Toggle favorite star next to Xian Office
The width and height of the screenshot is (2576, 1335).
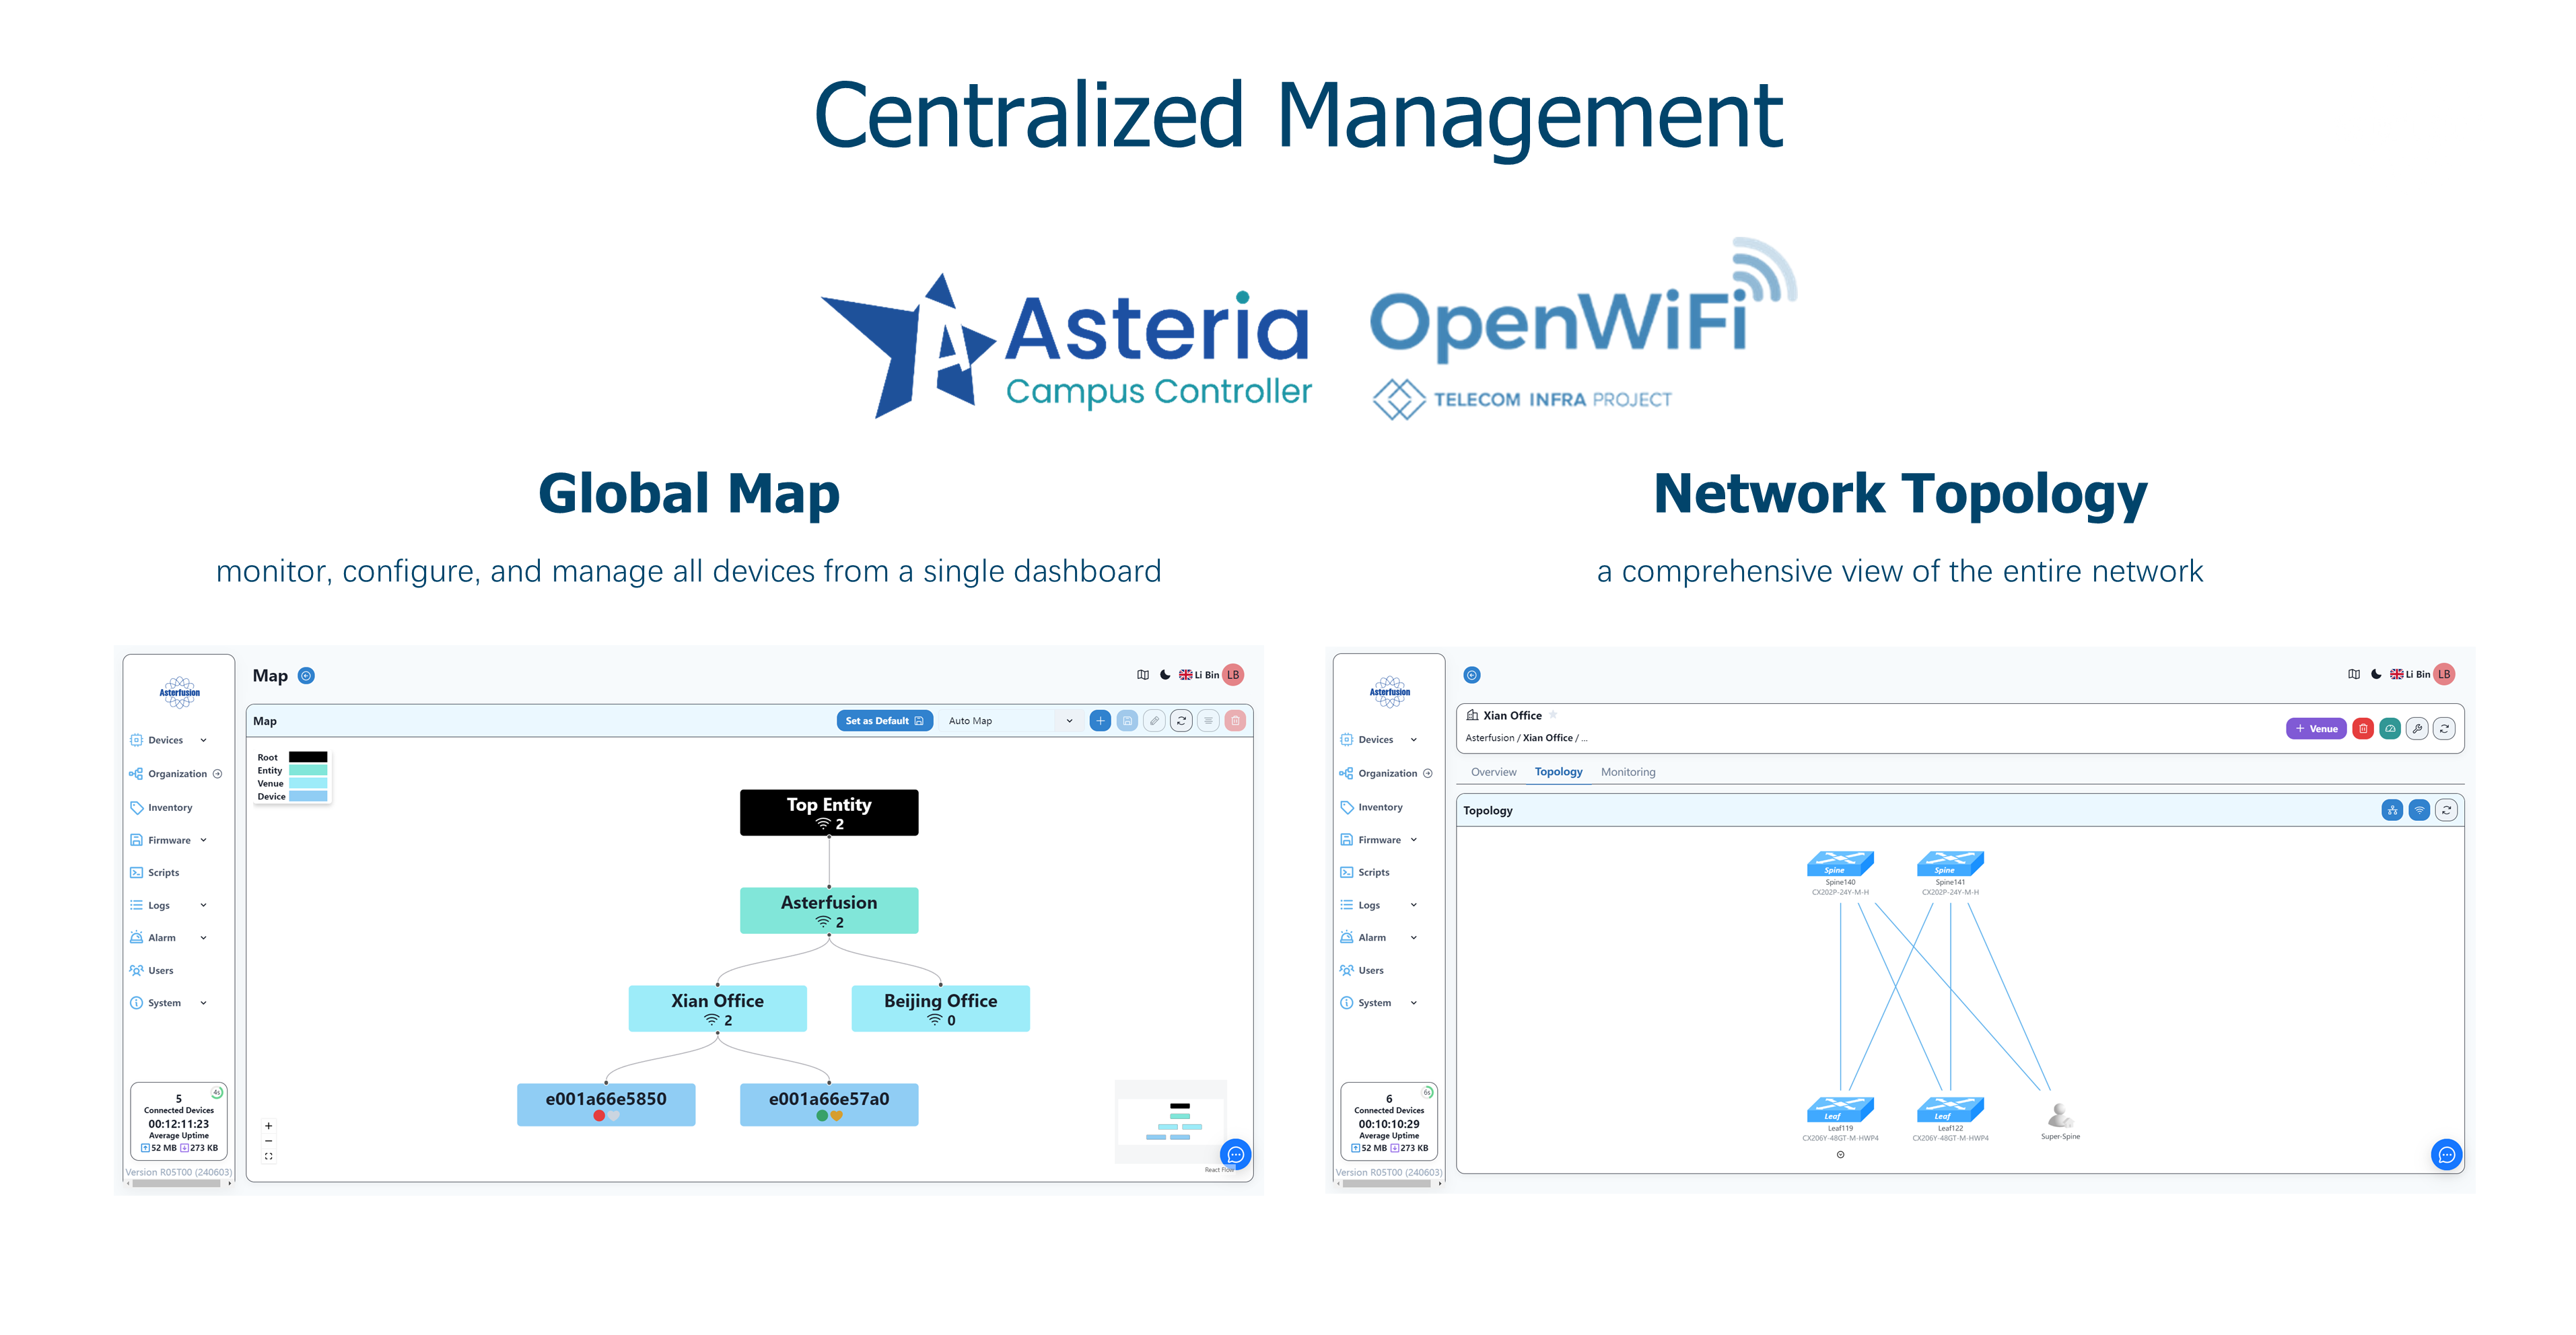(1553, 714)
